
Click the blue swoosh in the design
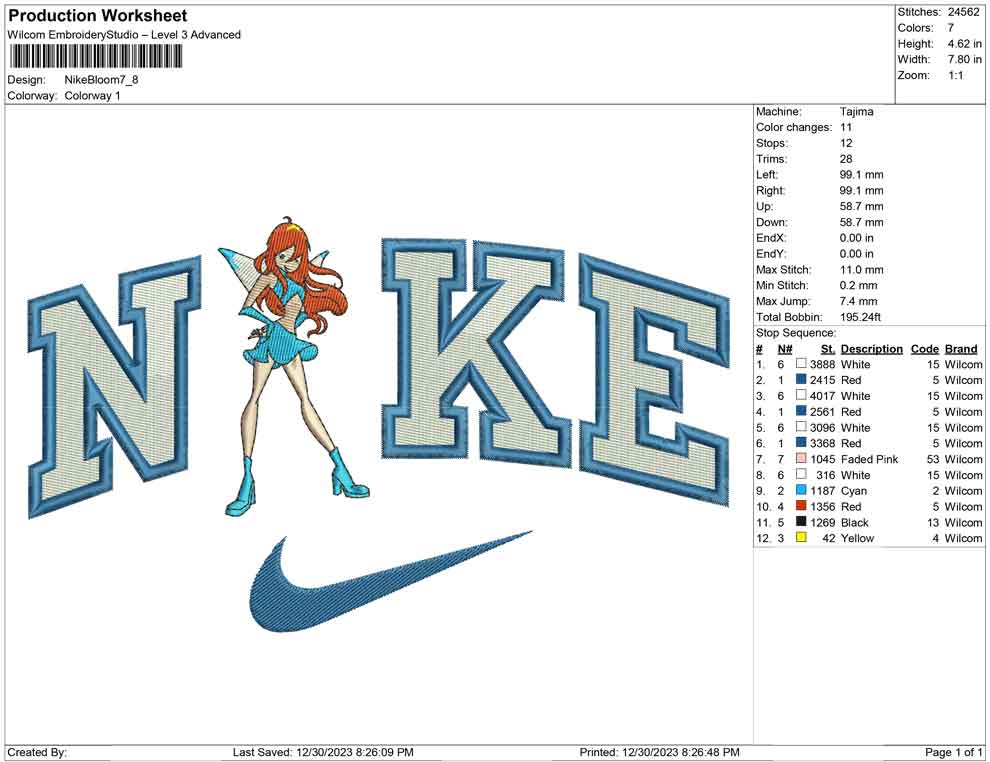(390, 582)
